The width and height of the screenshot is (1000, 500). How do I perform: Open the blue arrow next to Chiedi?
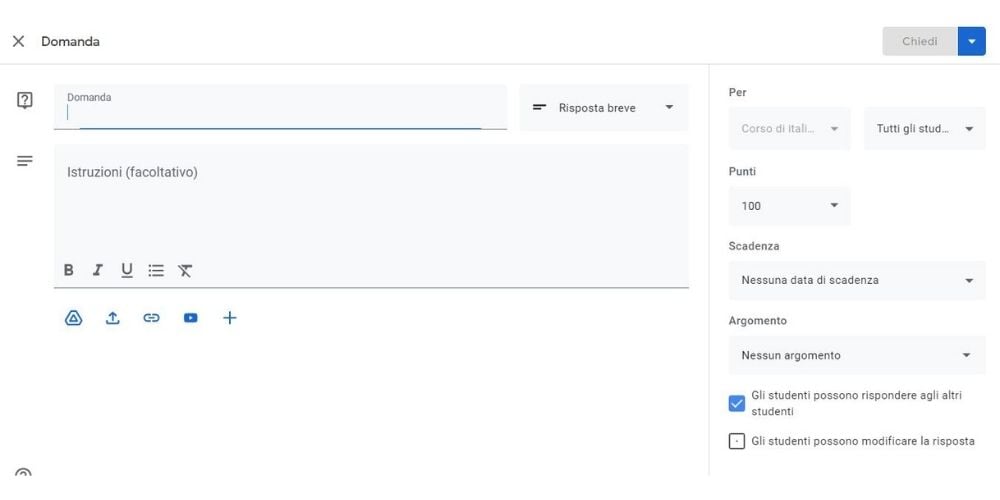coord(972,41)
